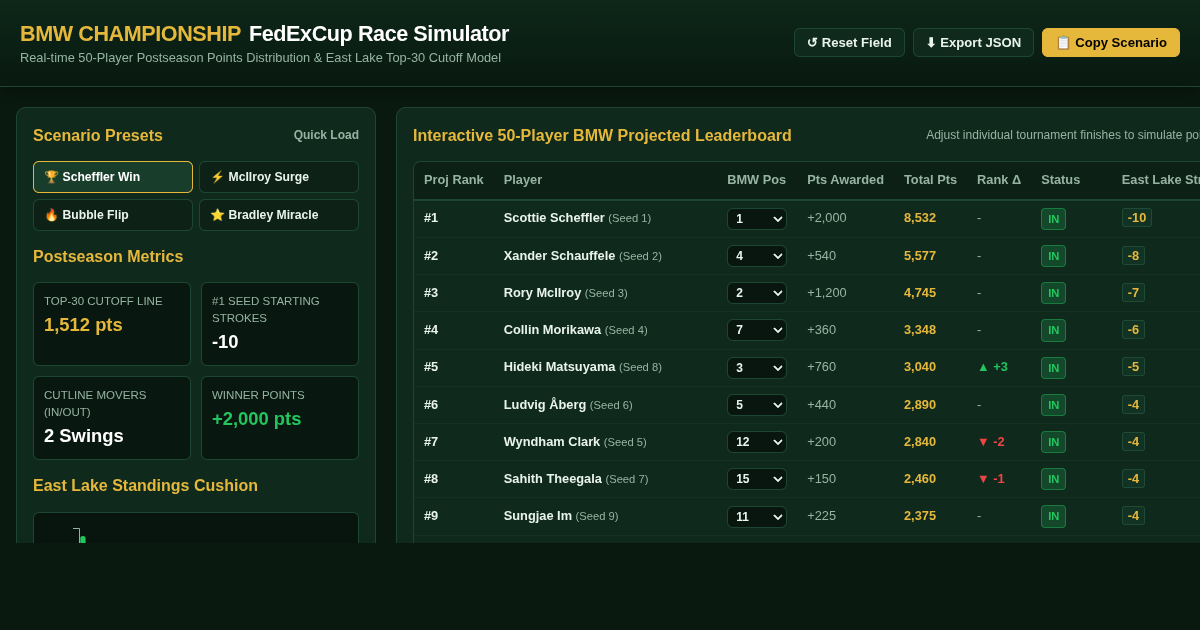
Task: Click the 4,745 total points value
Action: pyautogui.click(x=920, y=292)
